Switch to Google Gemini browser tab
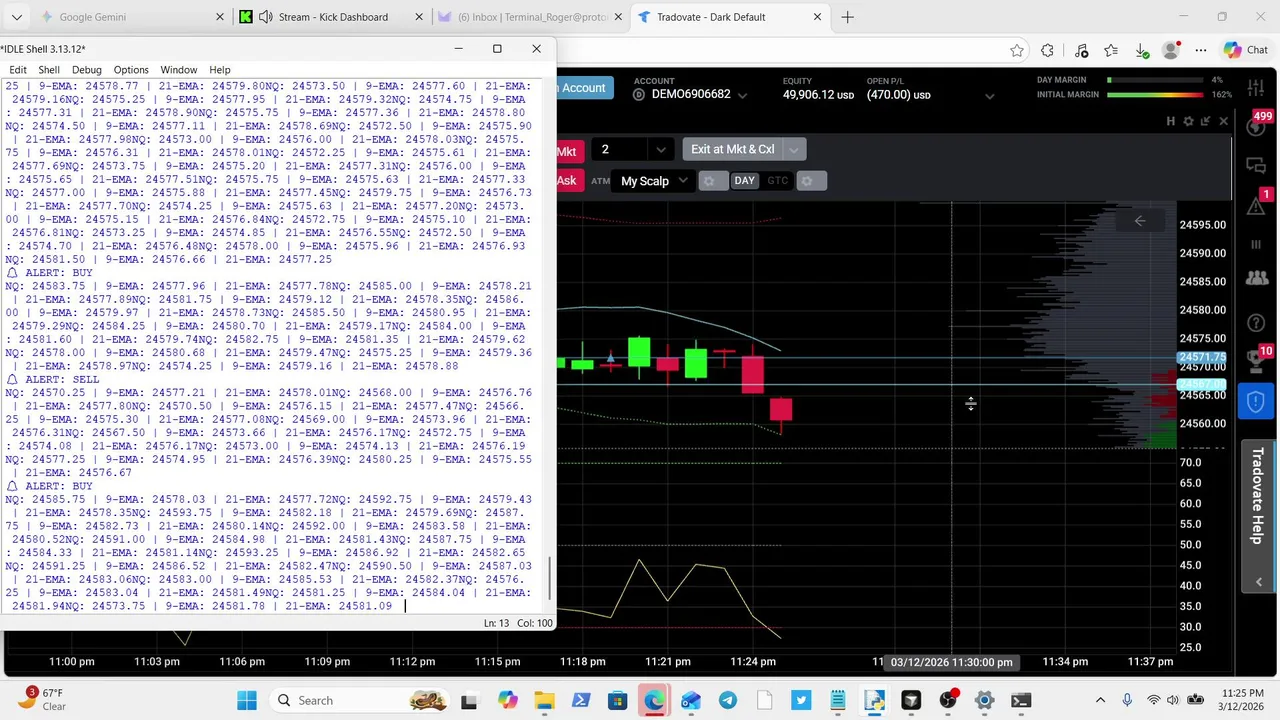The image size is (1280, 720). coord(130,17)
